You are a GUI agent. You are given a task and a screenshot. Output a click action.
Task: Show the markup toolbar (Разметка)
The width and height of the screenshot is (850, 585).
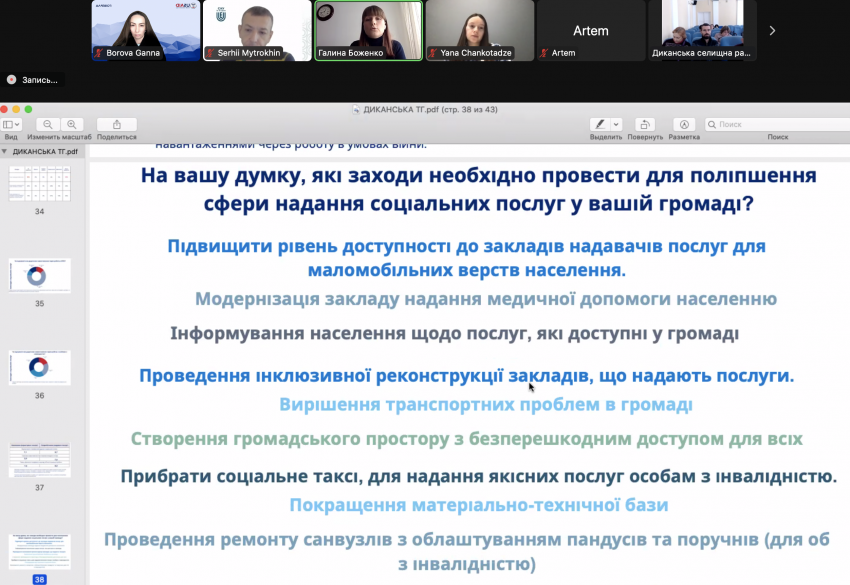(x=684, y=125)
